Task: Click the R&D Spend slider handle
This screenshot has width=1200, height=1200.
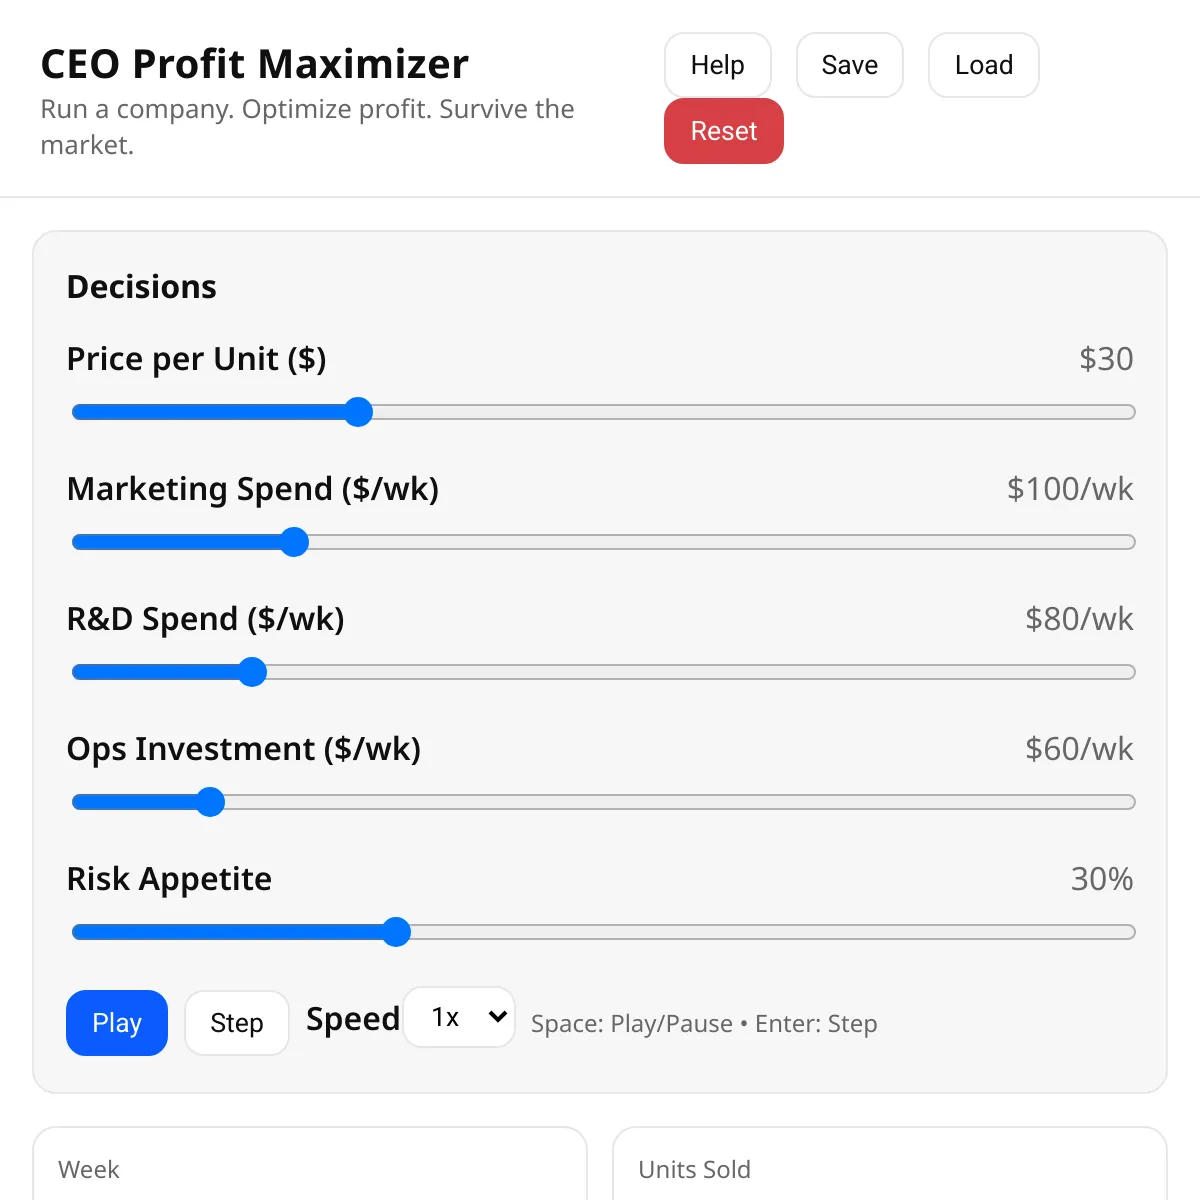Action: point(253,671)
